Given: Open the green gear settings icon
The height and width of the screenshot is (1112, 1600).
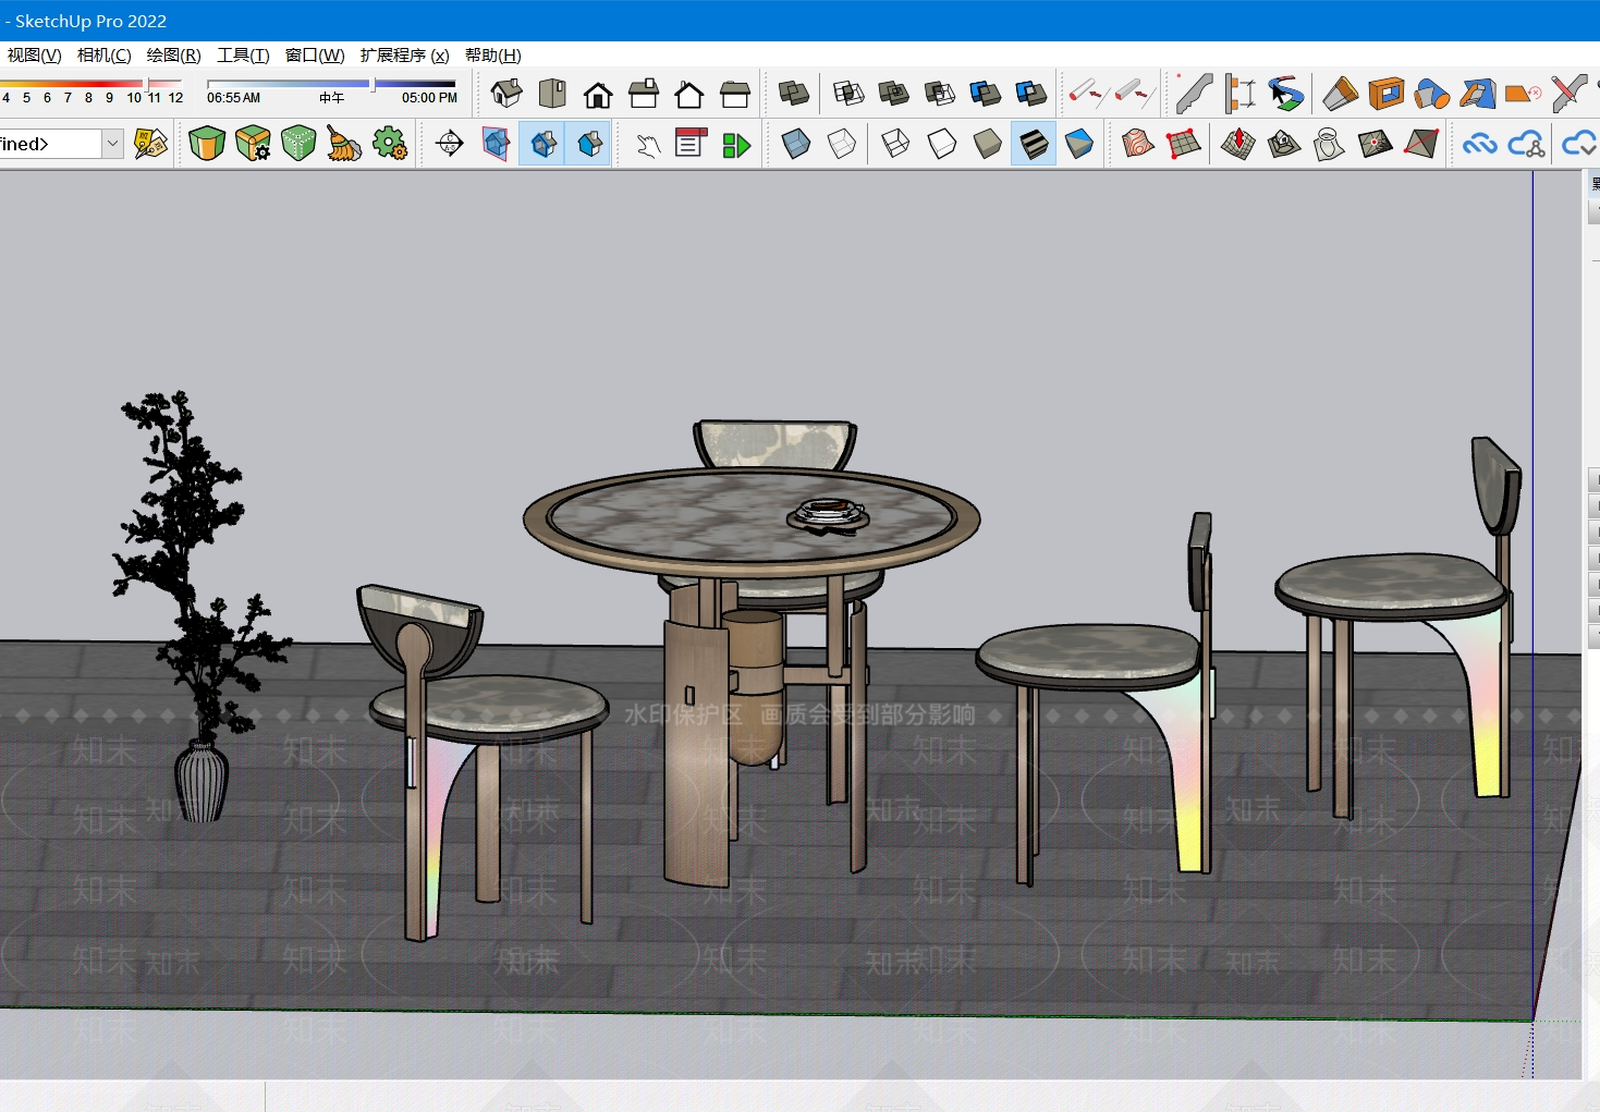Looking at the screenshot, I should [x=390, y=144].
